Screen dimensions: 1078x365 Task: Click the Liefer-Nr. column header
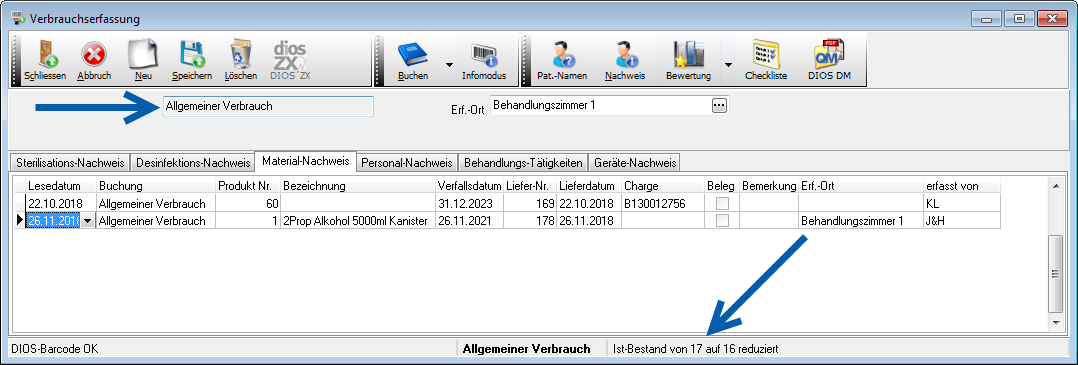(530, 186)
